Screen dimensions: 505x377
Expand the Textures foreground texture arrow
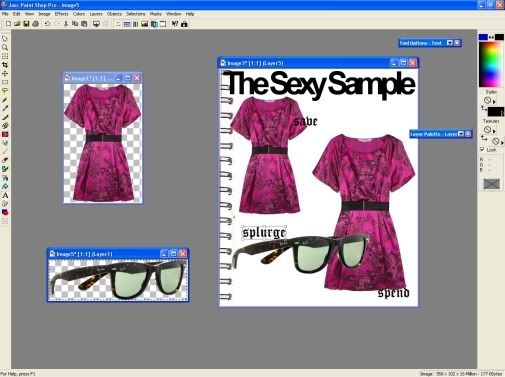click(x=494, y=131)
